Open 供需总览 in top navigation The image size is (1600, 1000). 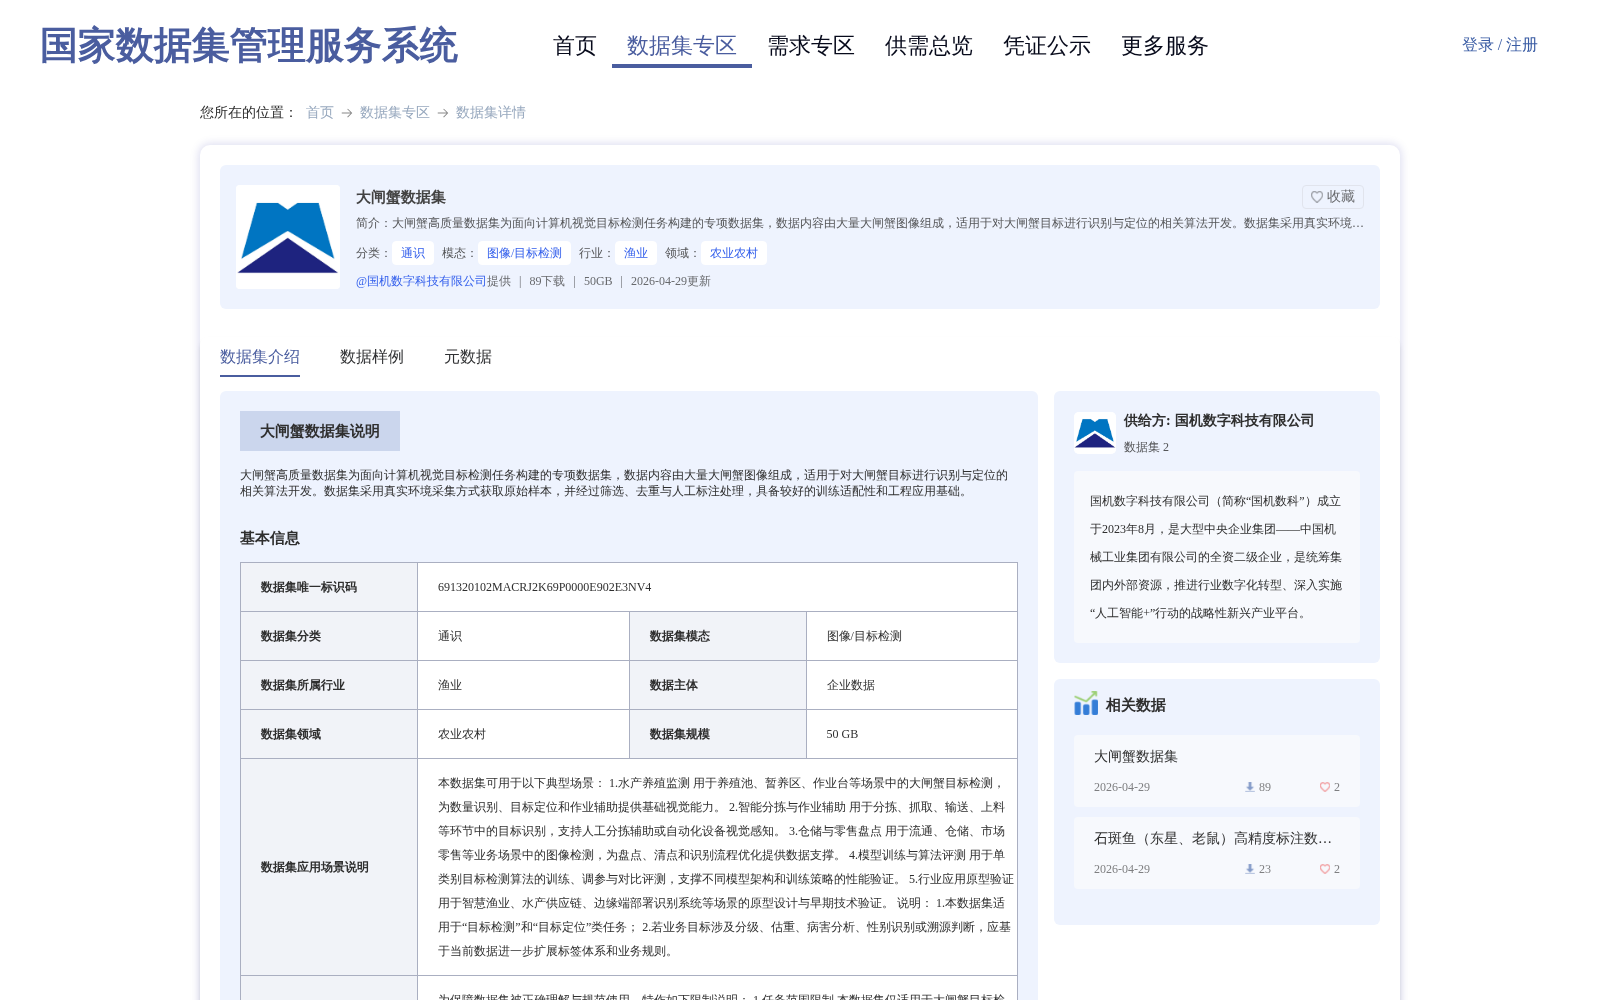tap(929, 46)
